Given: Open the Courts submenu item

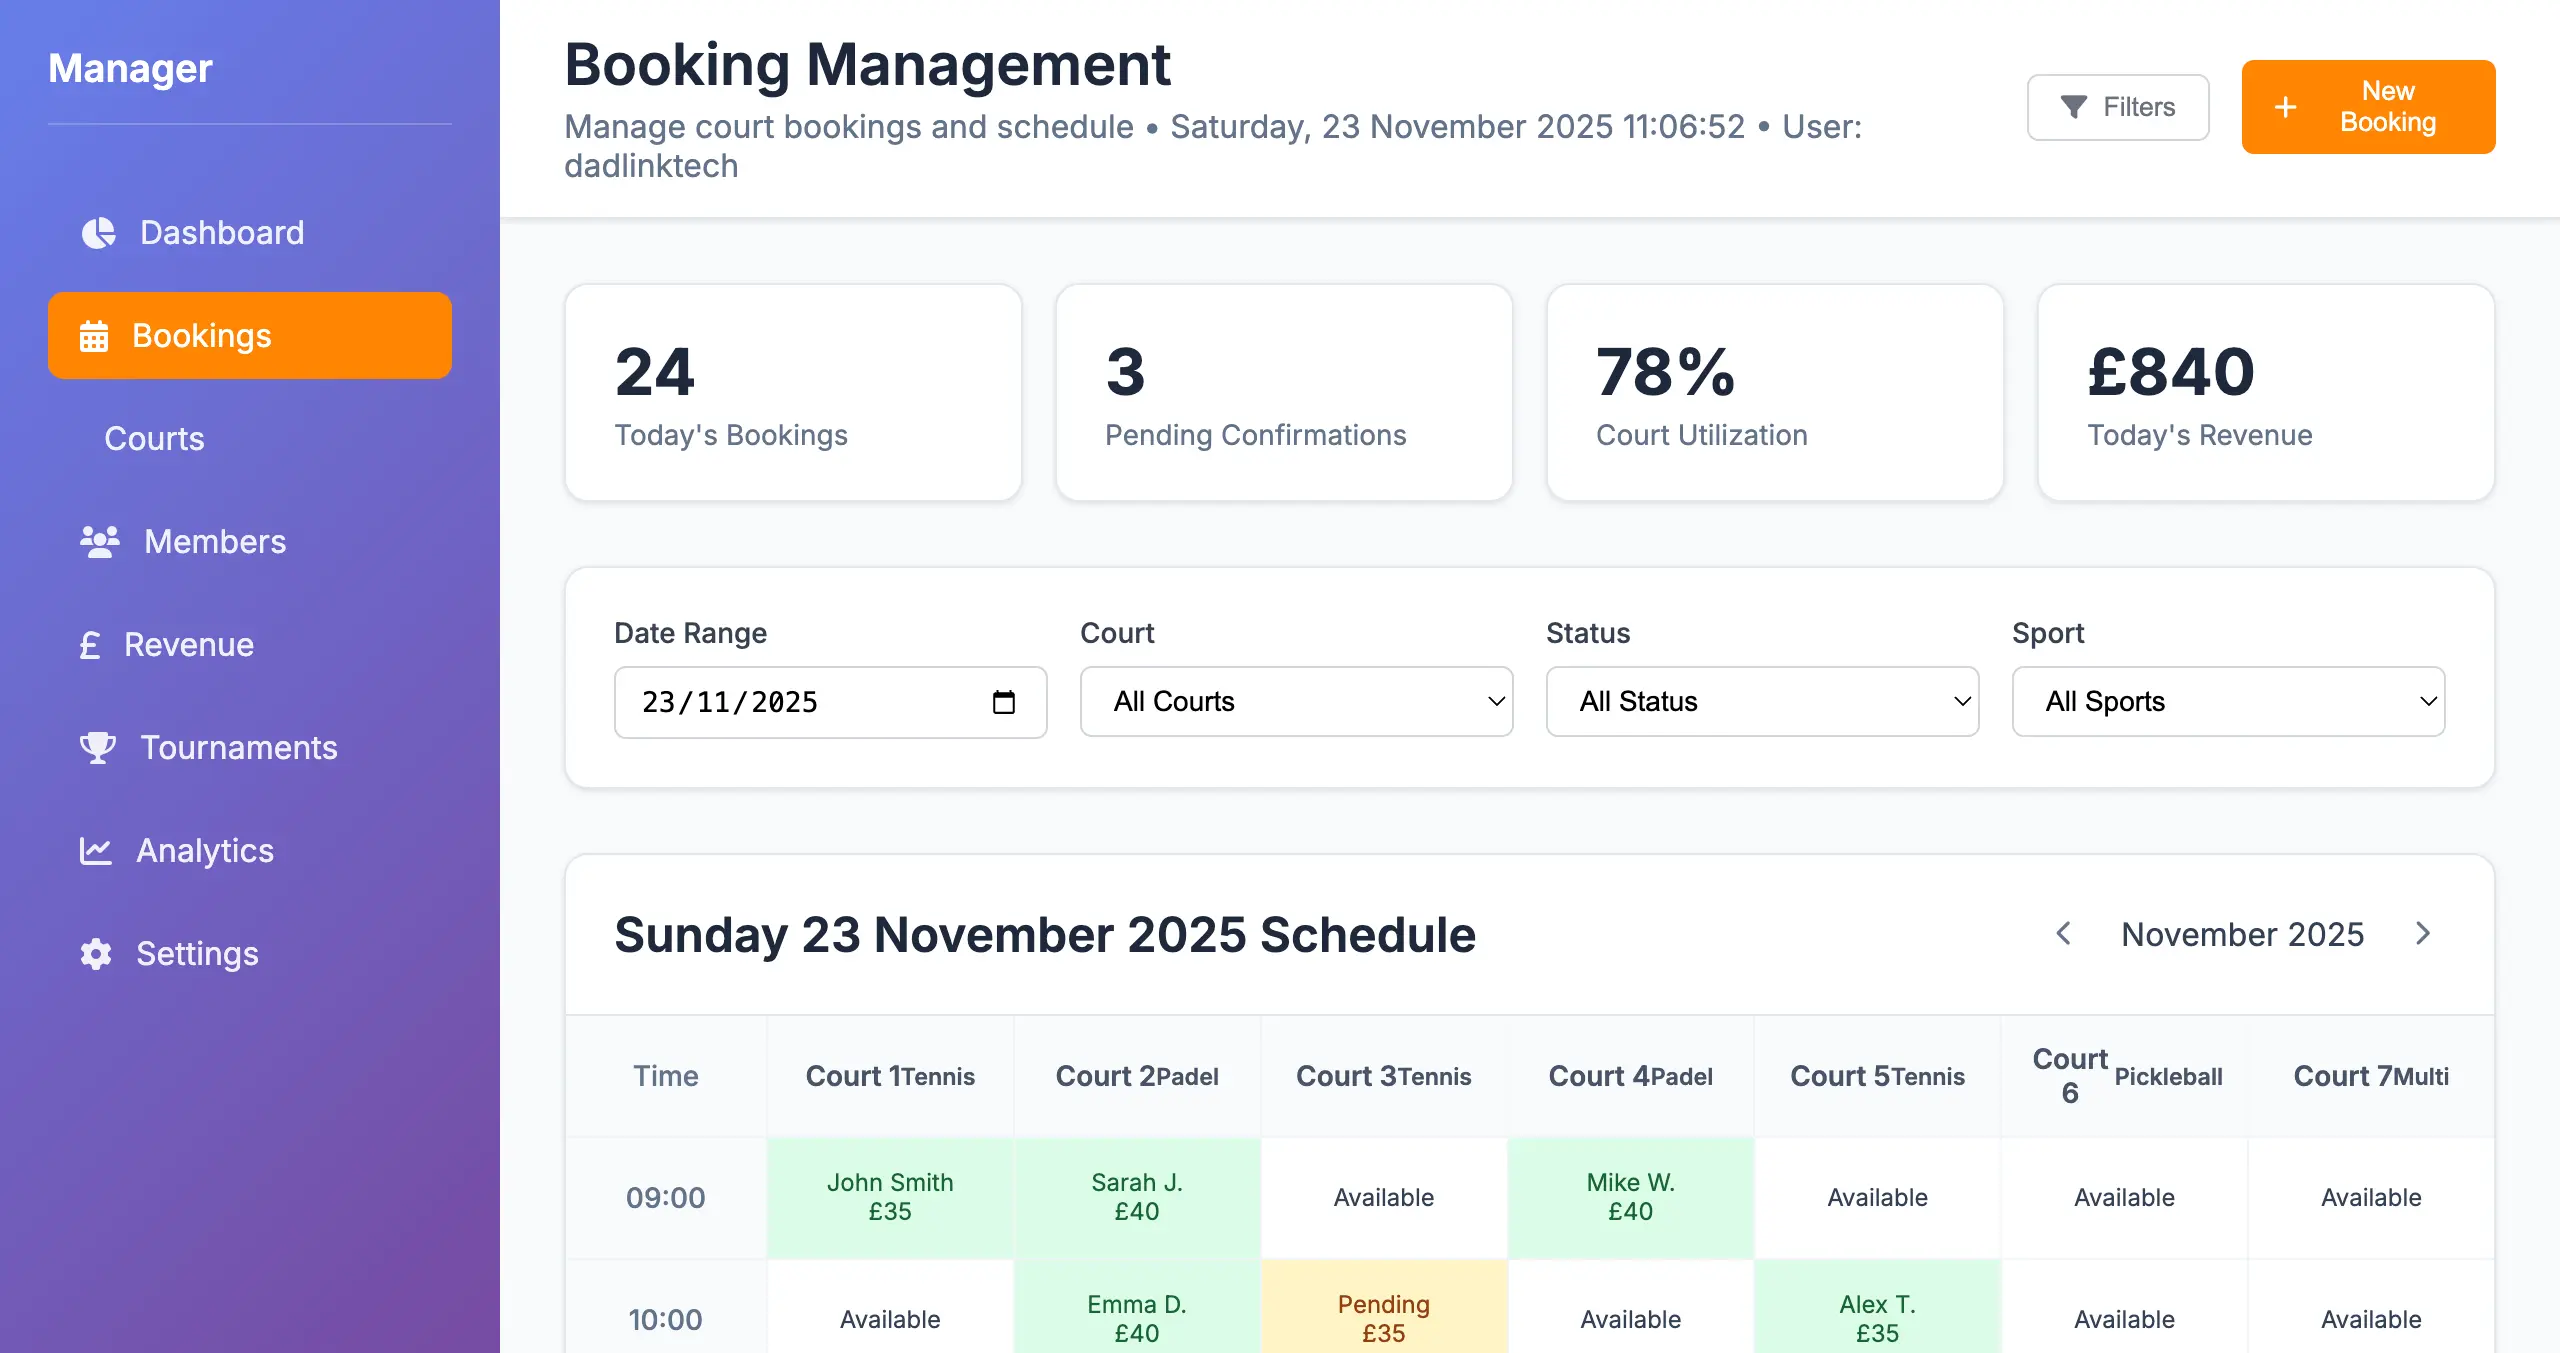Looking at the screenshot, I should (154, 439).
